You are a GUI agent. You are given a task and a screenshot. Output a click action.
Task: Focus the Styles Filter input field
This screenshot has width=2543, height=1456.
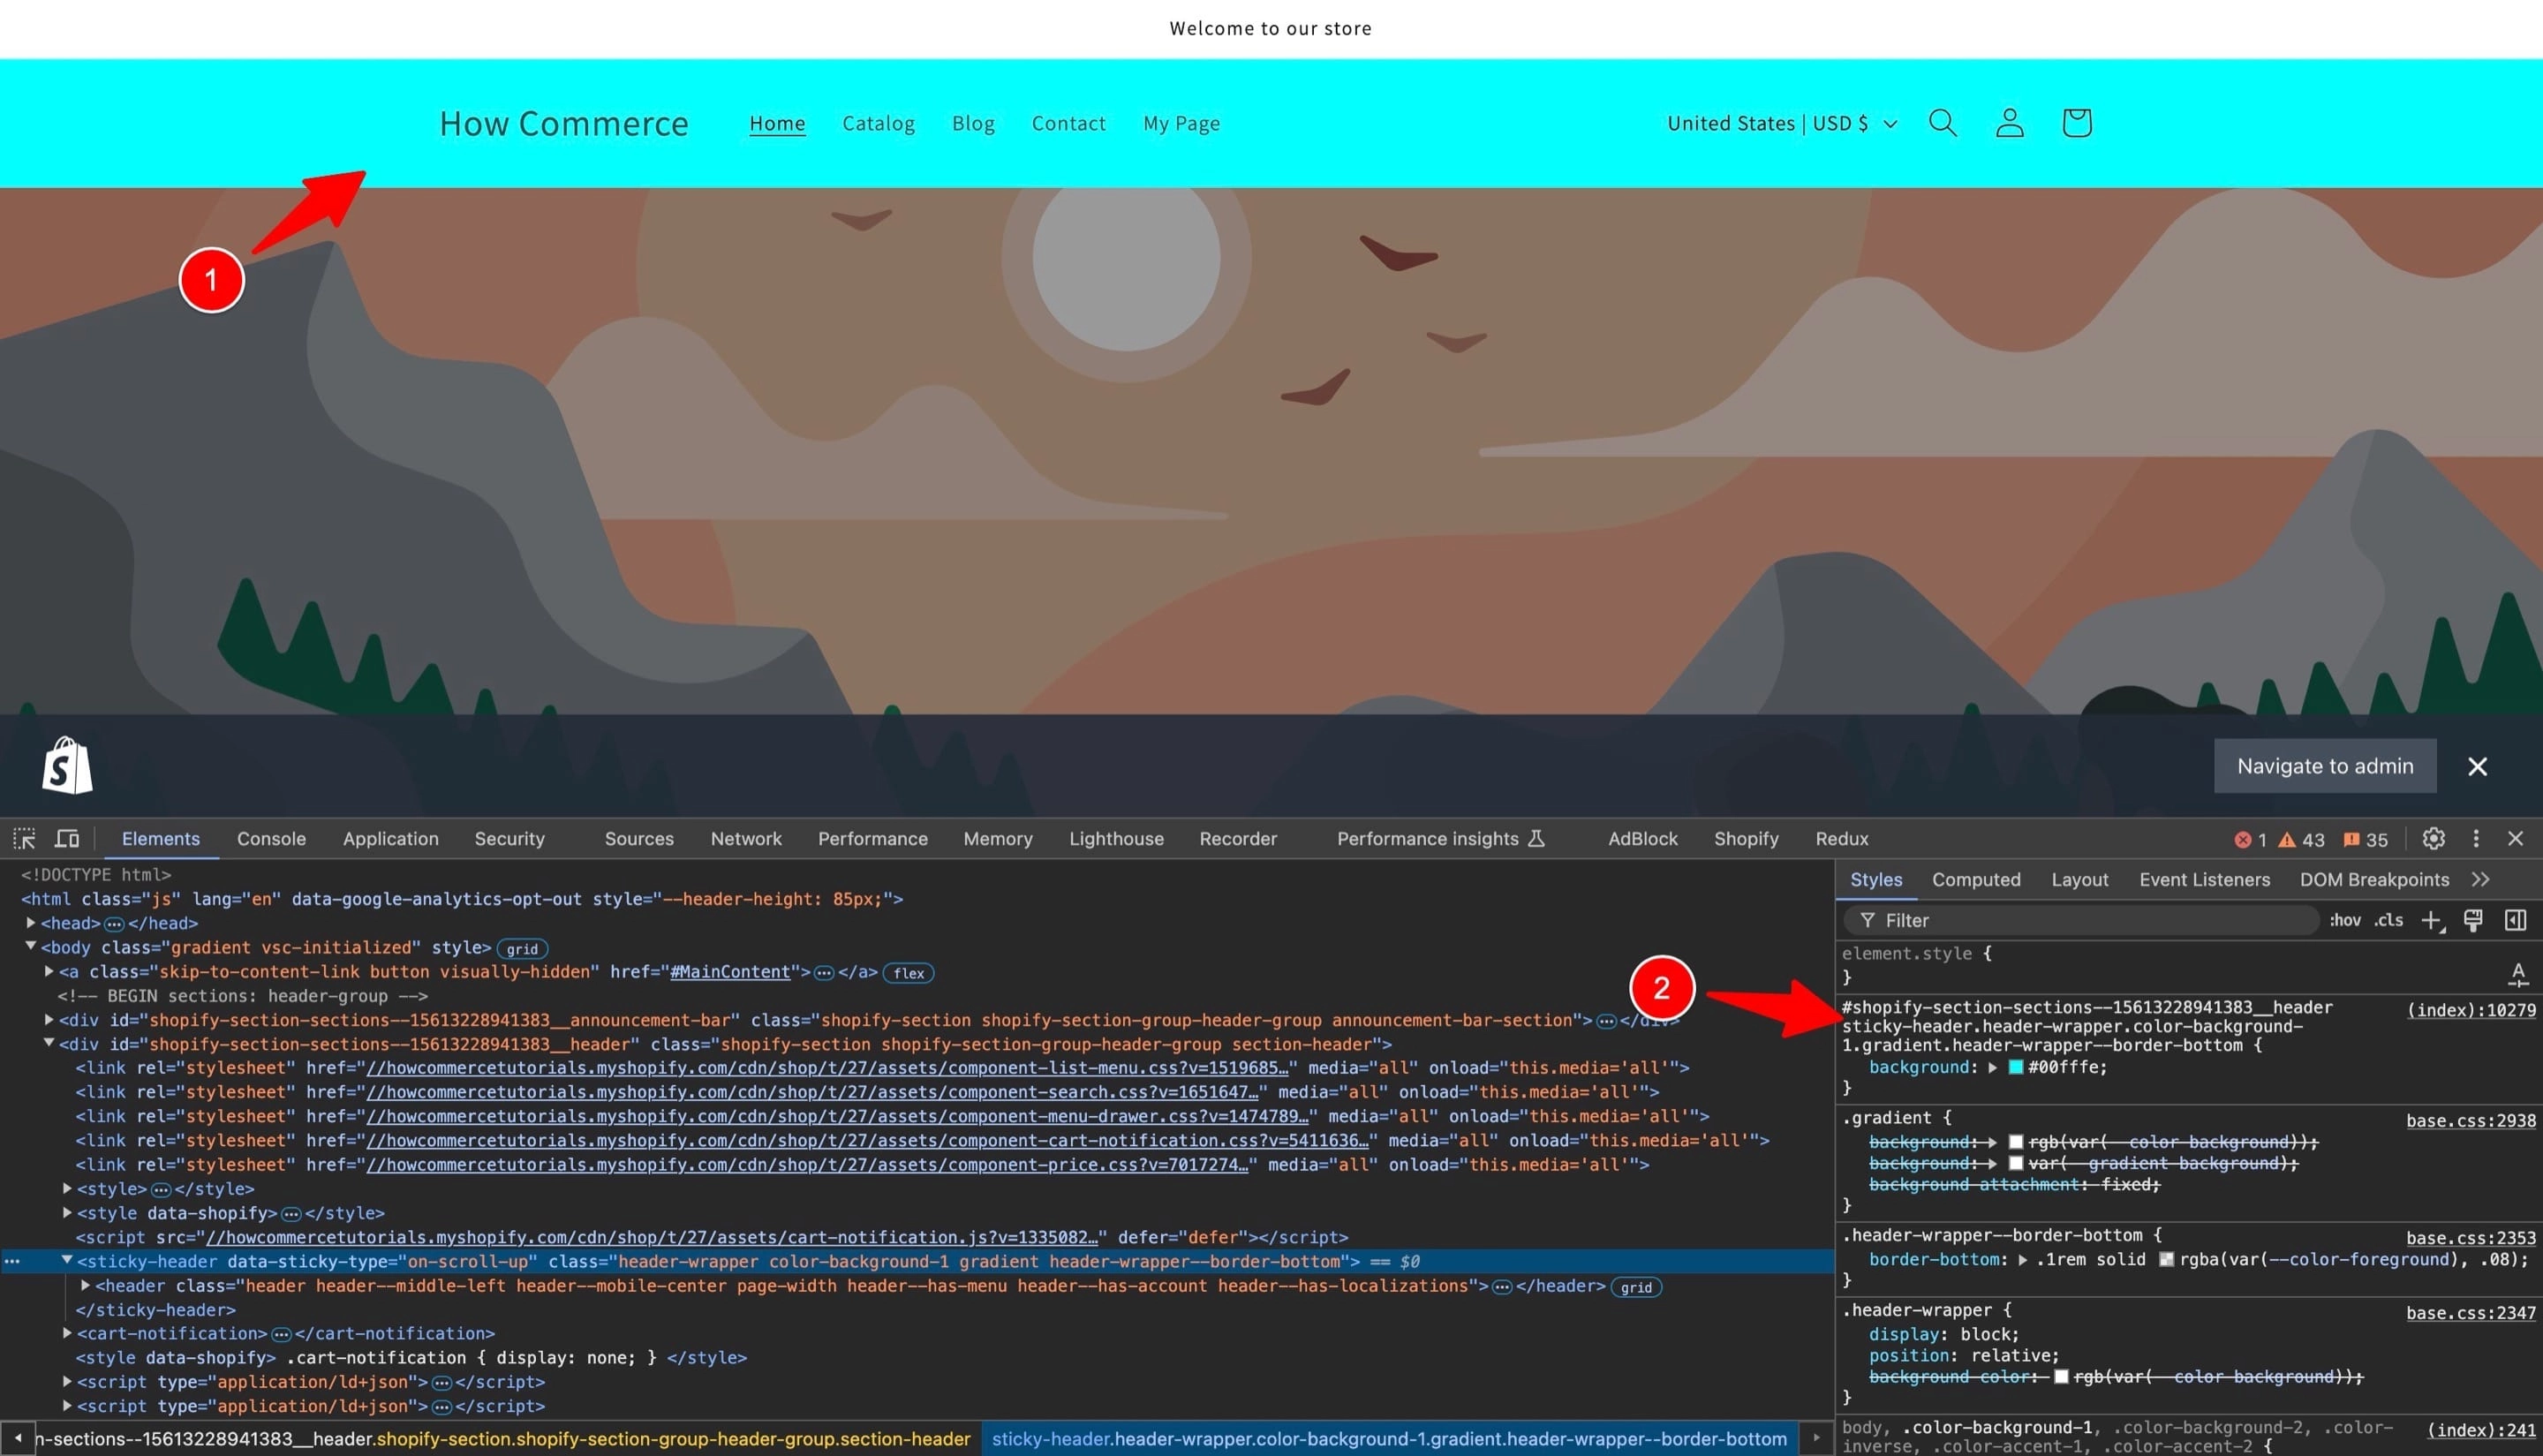coord(2082,920)
